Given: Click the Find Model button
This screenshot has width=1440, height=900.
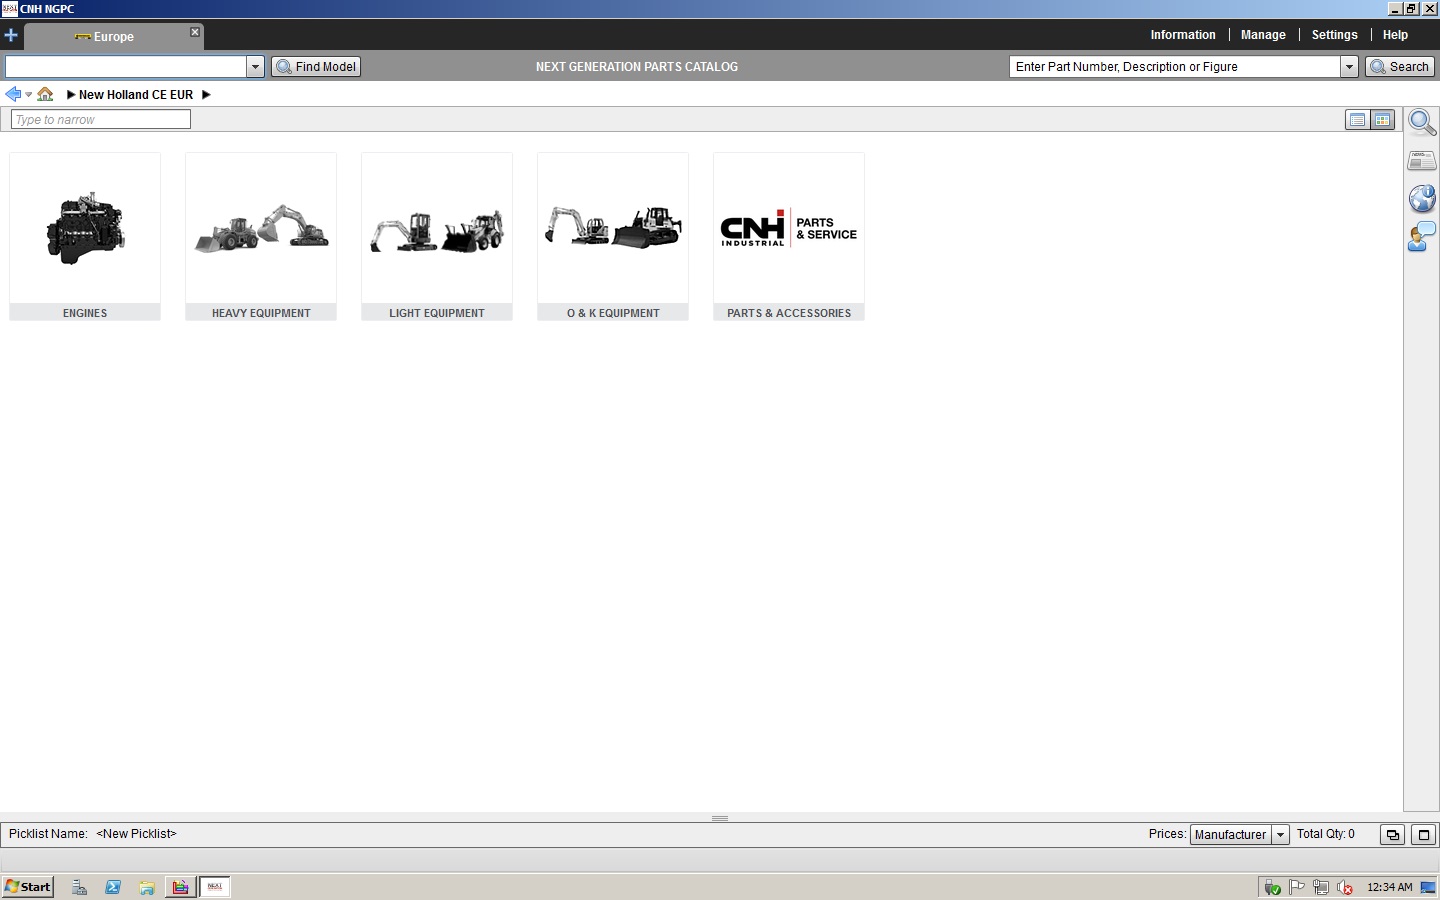Looking at the screenshot, I should 316,67.
